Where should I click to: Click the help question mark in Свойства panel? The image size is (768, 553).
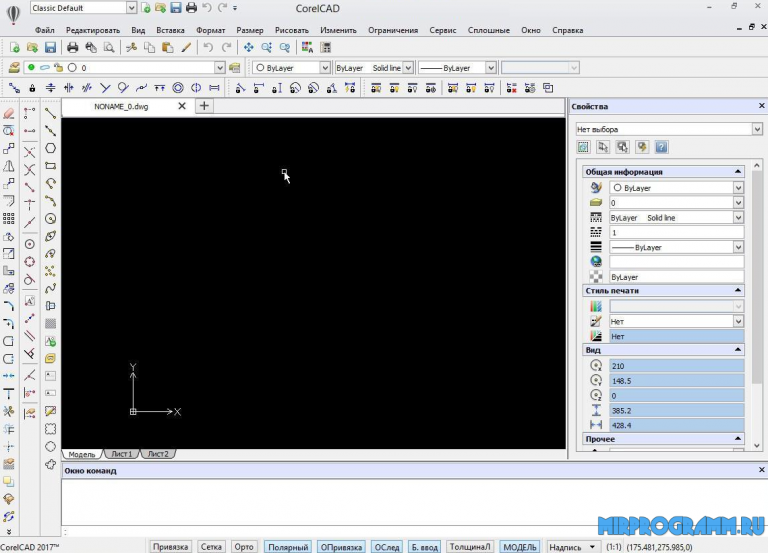(661, 147)
